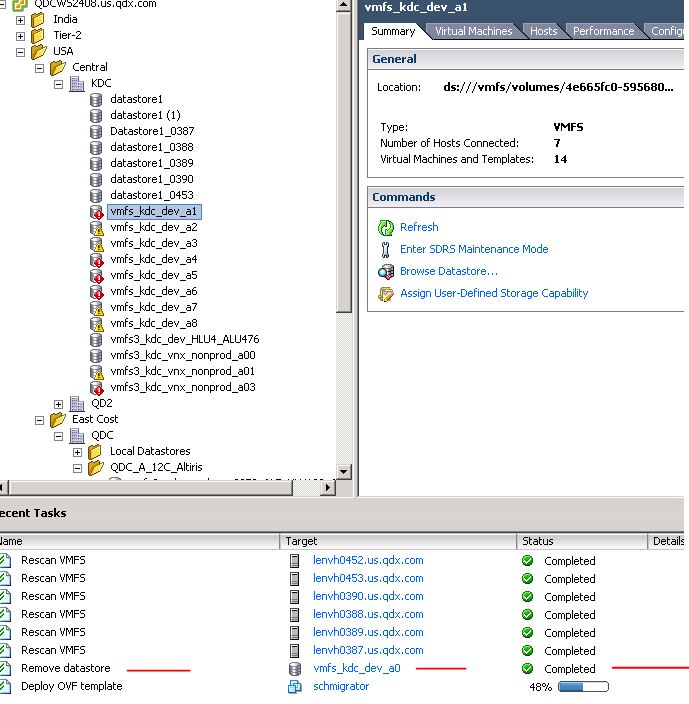The width and height of the screenshot is (689, 704).
Task: Click the India folder icon
Action: coord(38,20)
